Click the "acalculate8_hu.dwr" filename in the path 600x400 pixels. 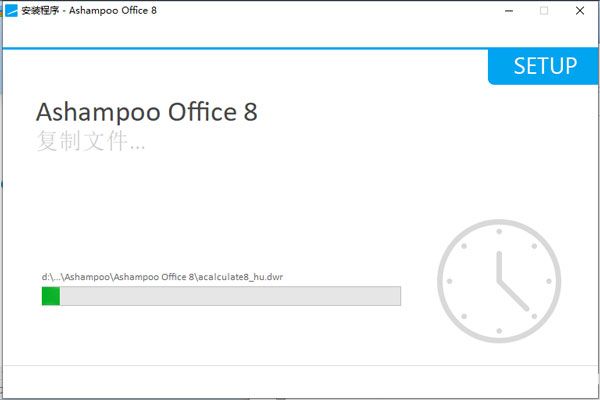pyautogui.click(x=241, y=276)
